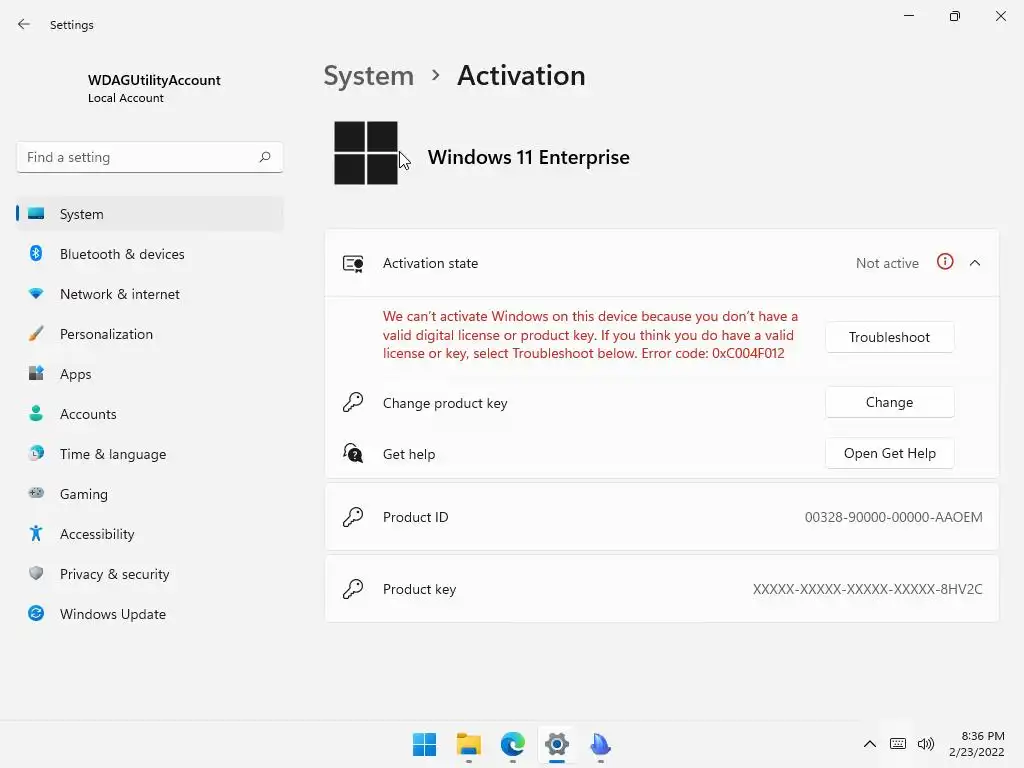Click the red activation error message

tap(590, 335)
